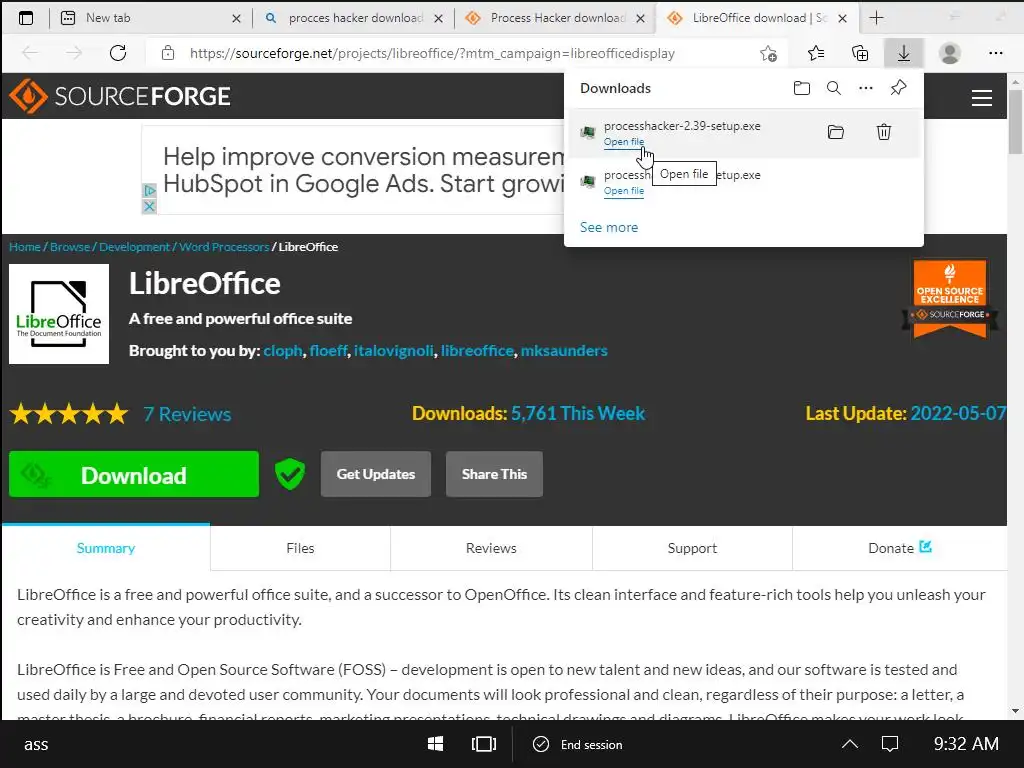
Task: Pin the Downloads panel
Action: click(899, 88)
